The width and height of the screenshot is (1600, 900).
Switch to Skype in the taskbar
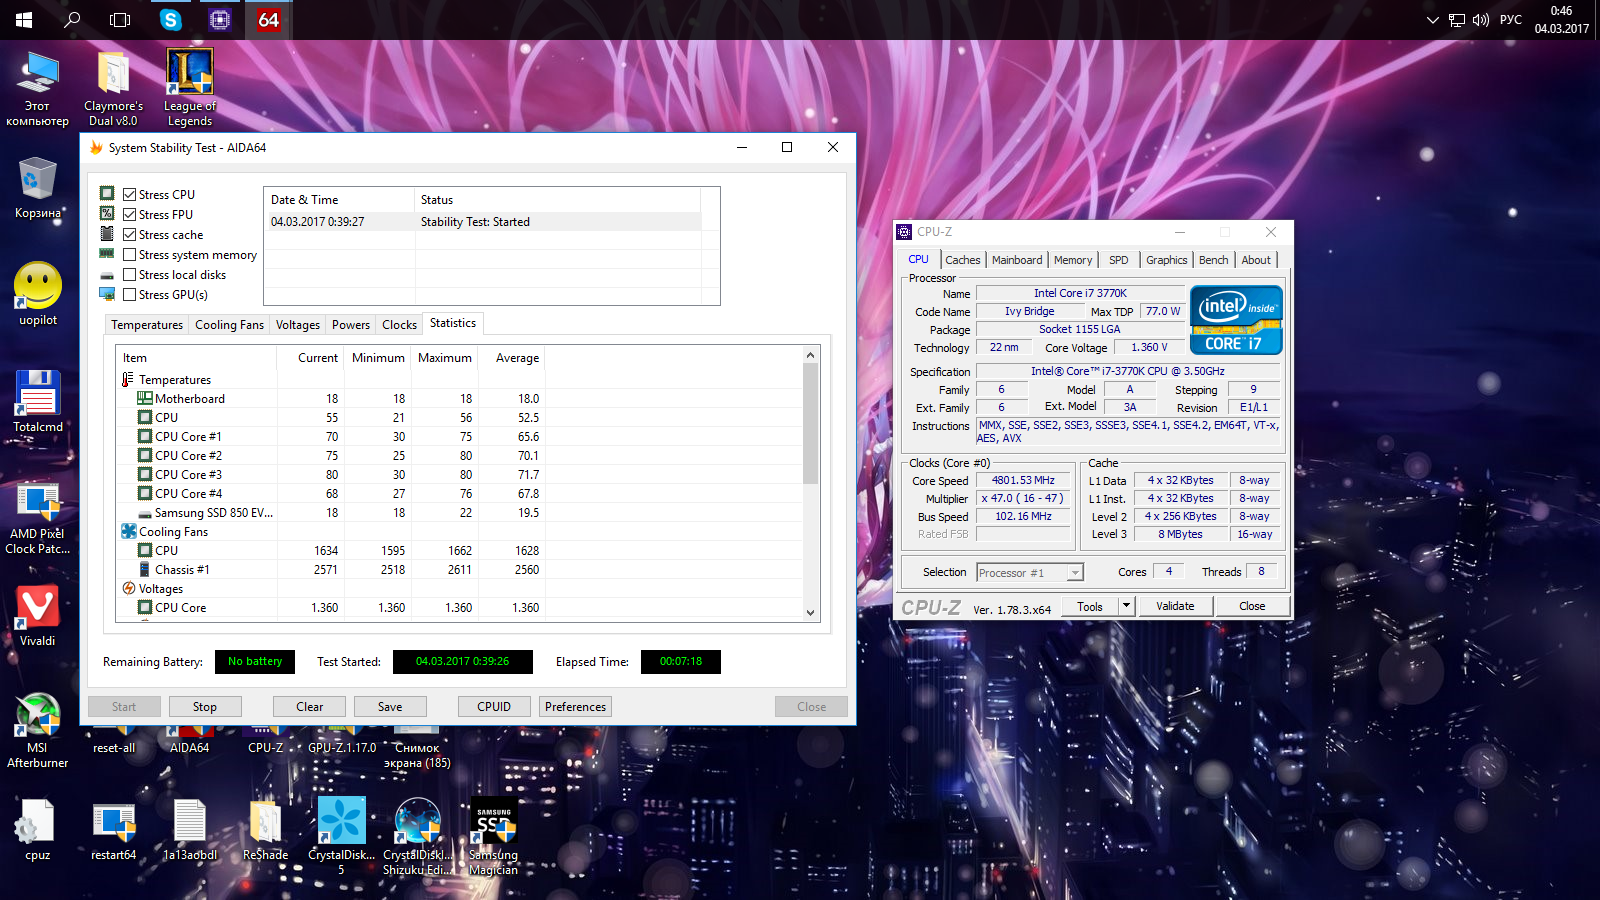[x=171, y=20]
